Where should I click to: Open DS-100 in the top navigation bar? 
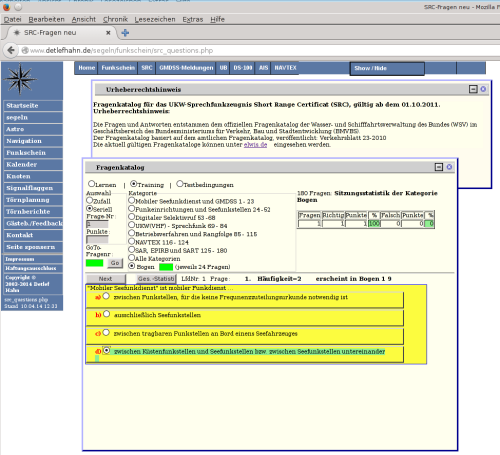tap(243, 68)
